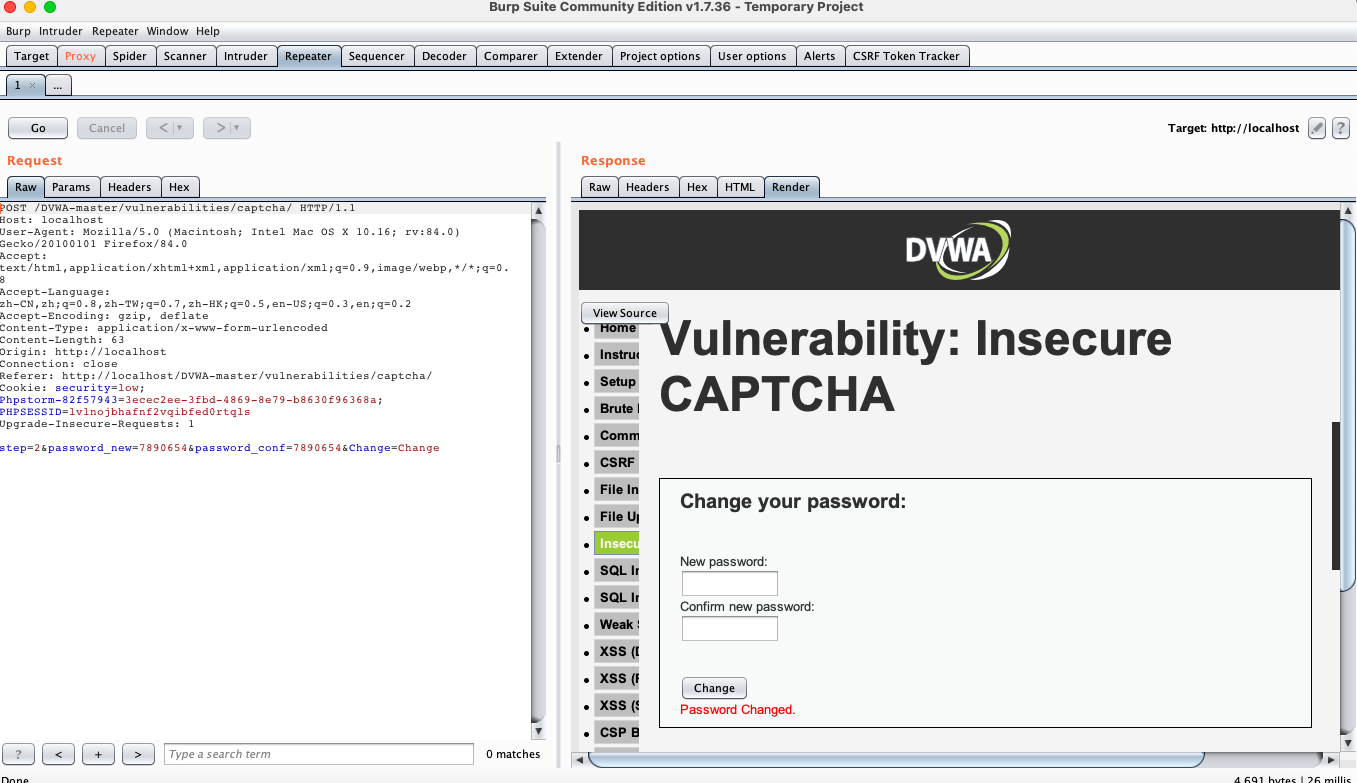Select the request Raw tab
The height and width of the screenshot is (783, 1357).
26,187
